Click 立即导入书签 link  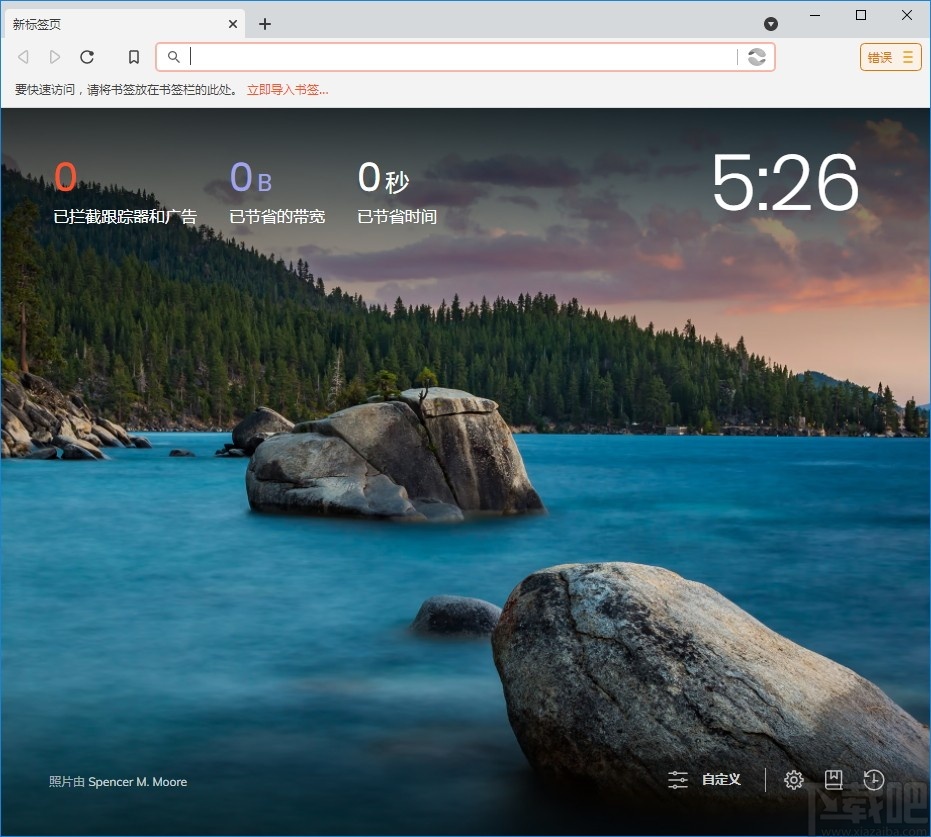287,90
